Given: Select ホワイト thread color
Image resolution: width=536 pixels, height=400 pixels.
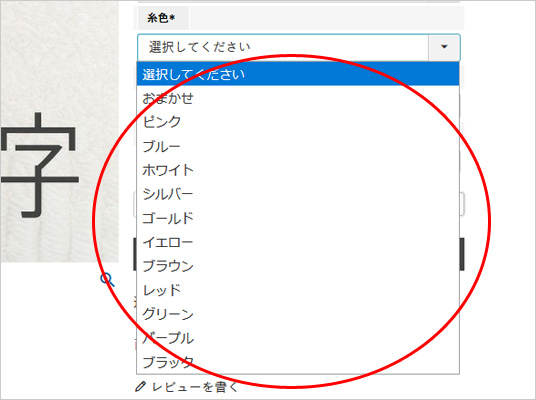Looking at the screenshot, I should 298,170.
